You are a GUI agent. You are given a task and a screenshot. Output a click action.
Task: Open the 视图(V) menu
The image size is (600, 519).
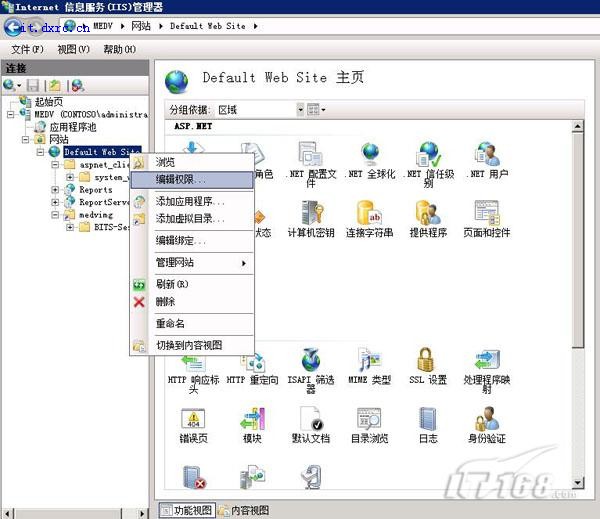tap(73, 48)
